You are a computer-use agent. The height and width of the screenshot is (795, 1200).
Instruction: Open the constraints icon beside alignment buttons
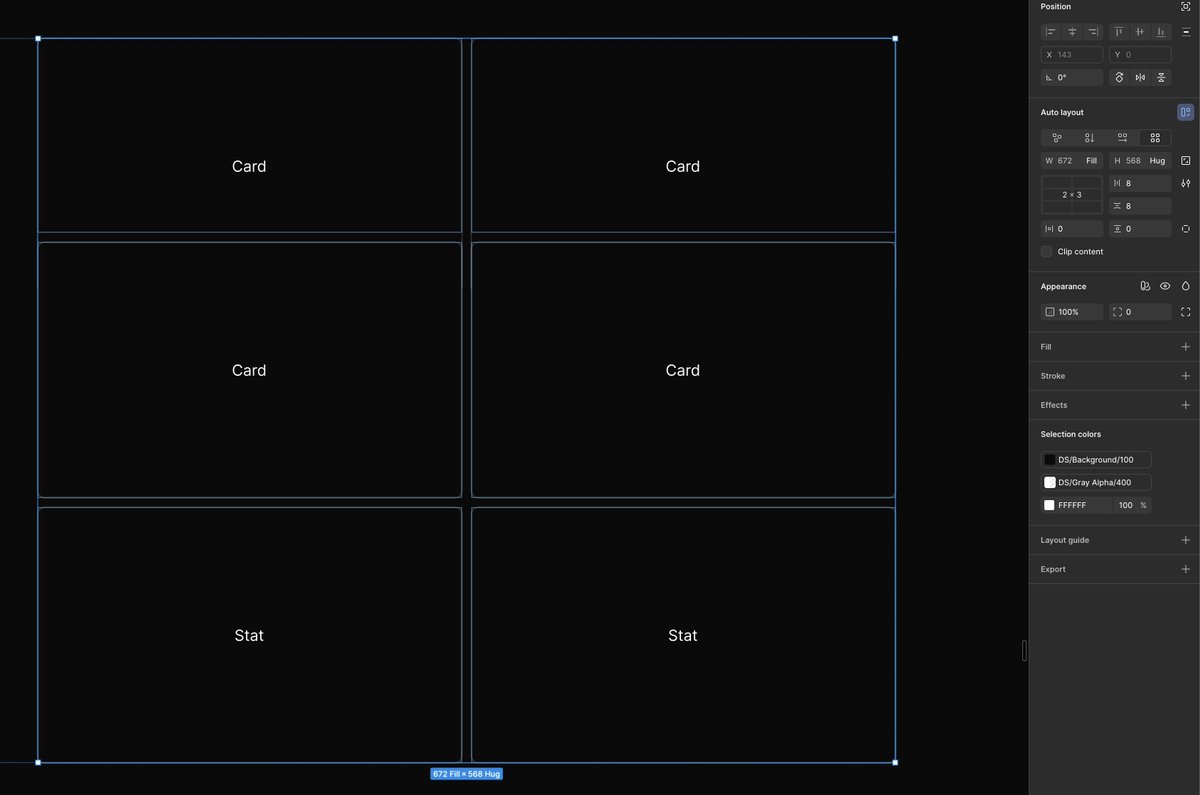click(x=1186, y=32)
